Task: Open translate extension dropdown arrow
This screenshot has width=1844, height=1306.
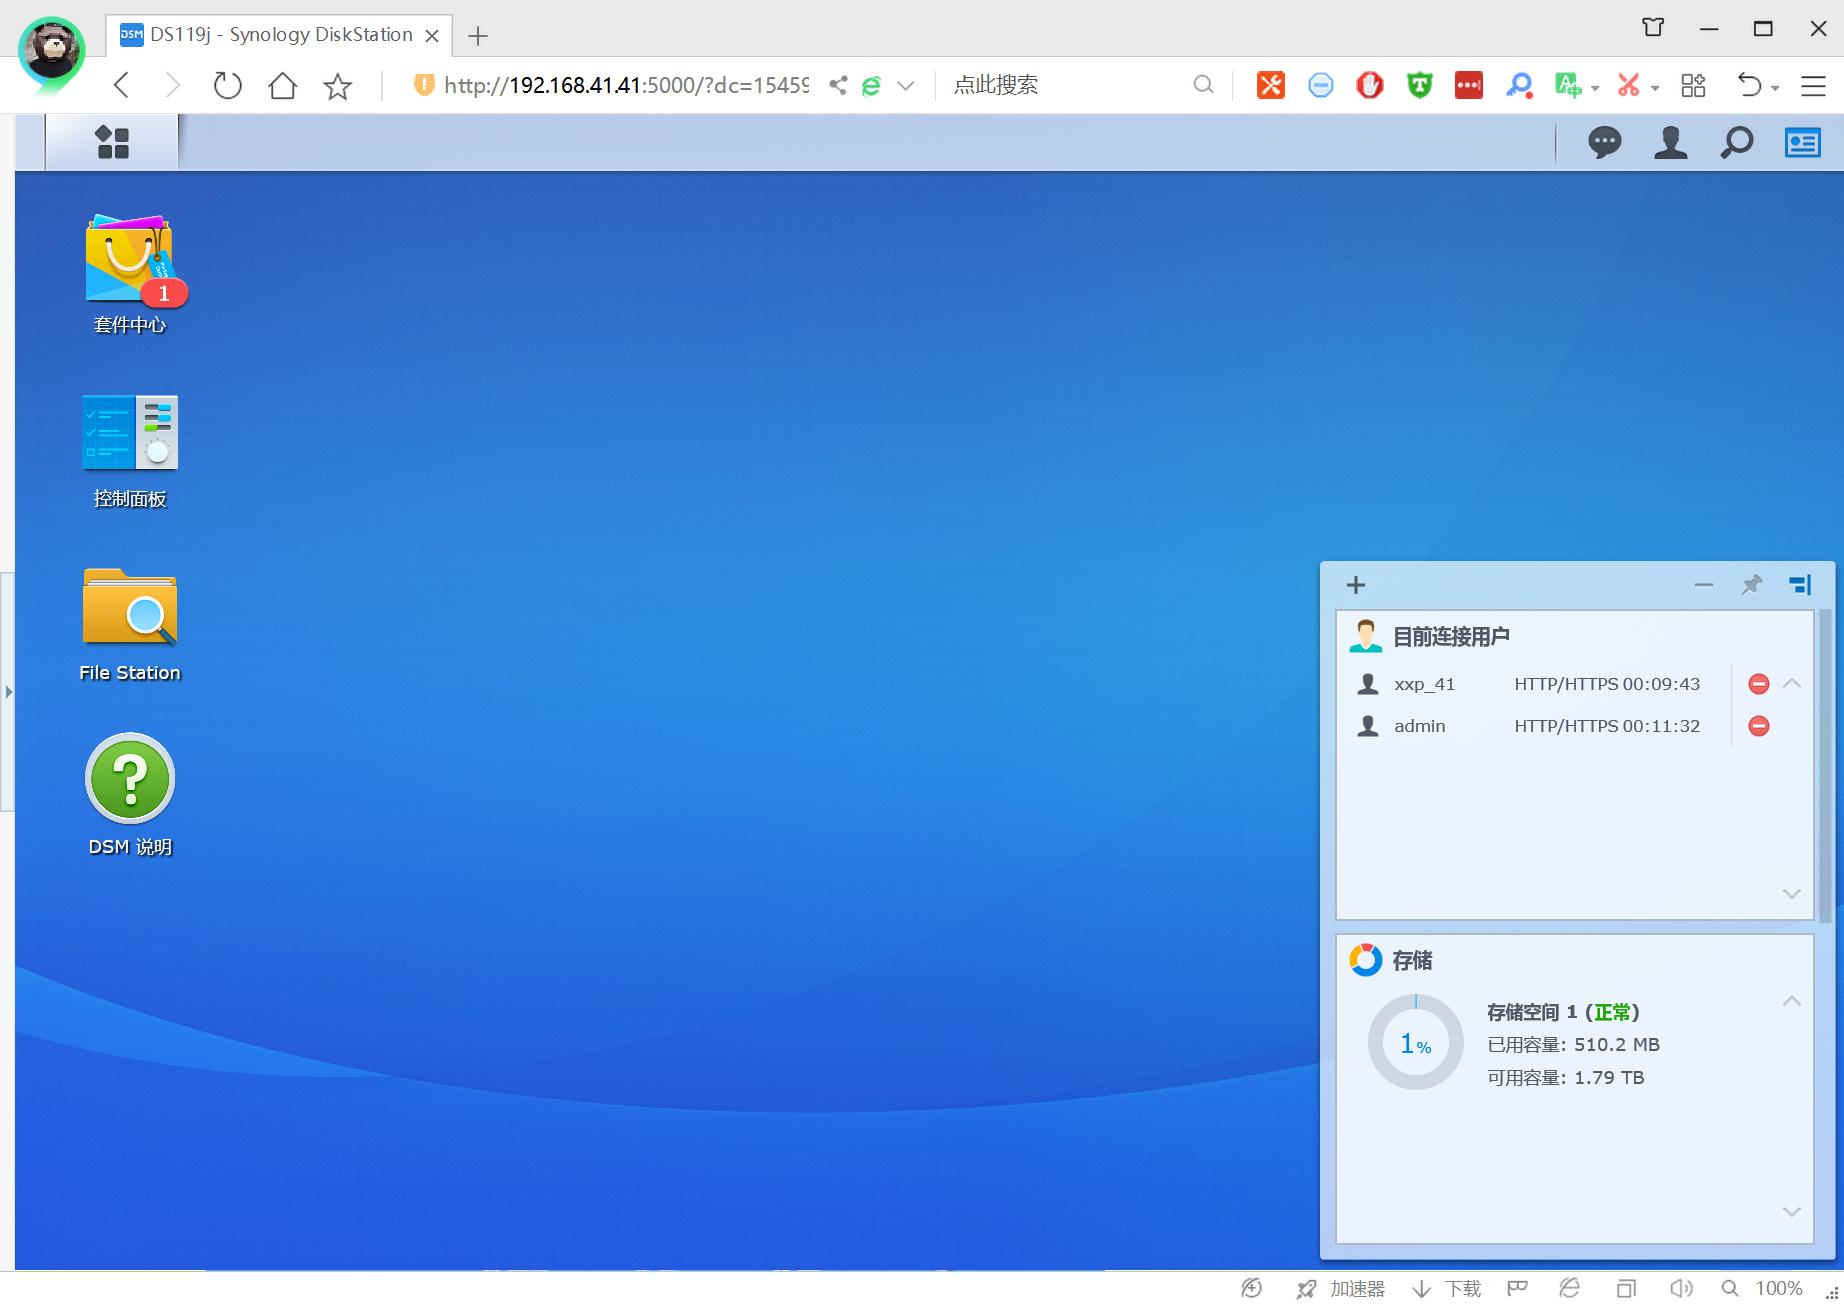Action: click(x=1594, y=88)
